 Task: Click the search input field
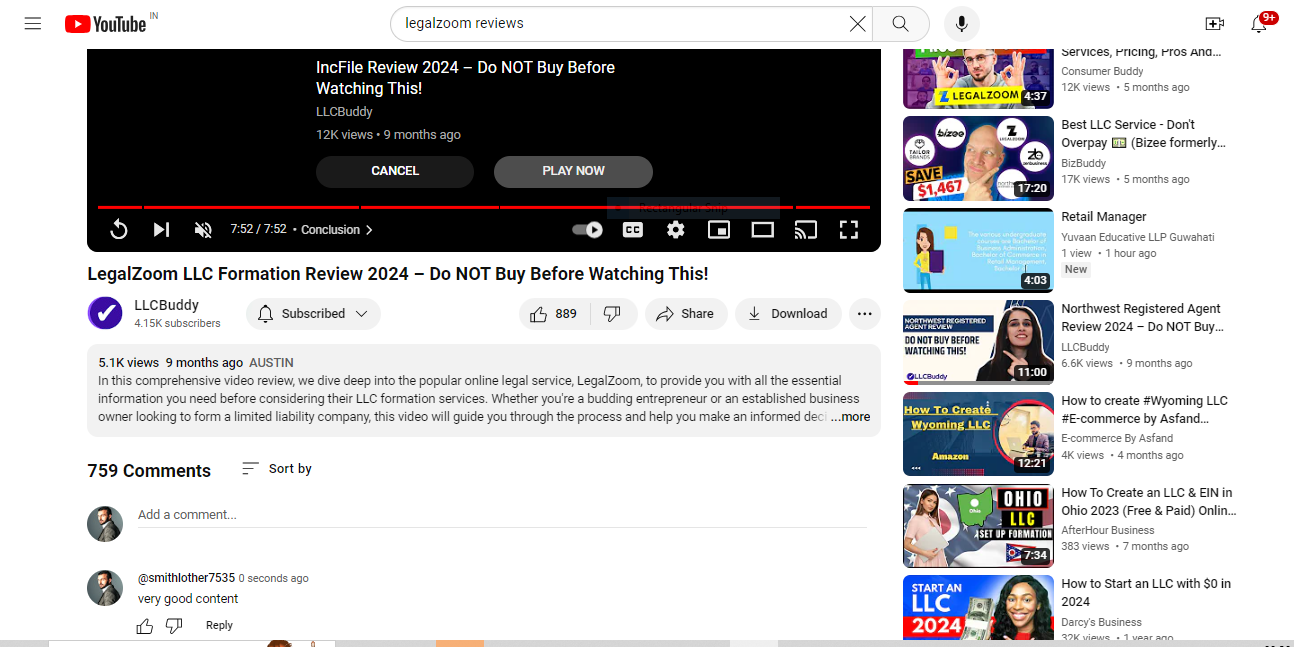point(625,24)
